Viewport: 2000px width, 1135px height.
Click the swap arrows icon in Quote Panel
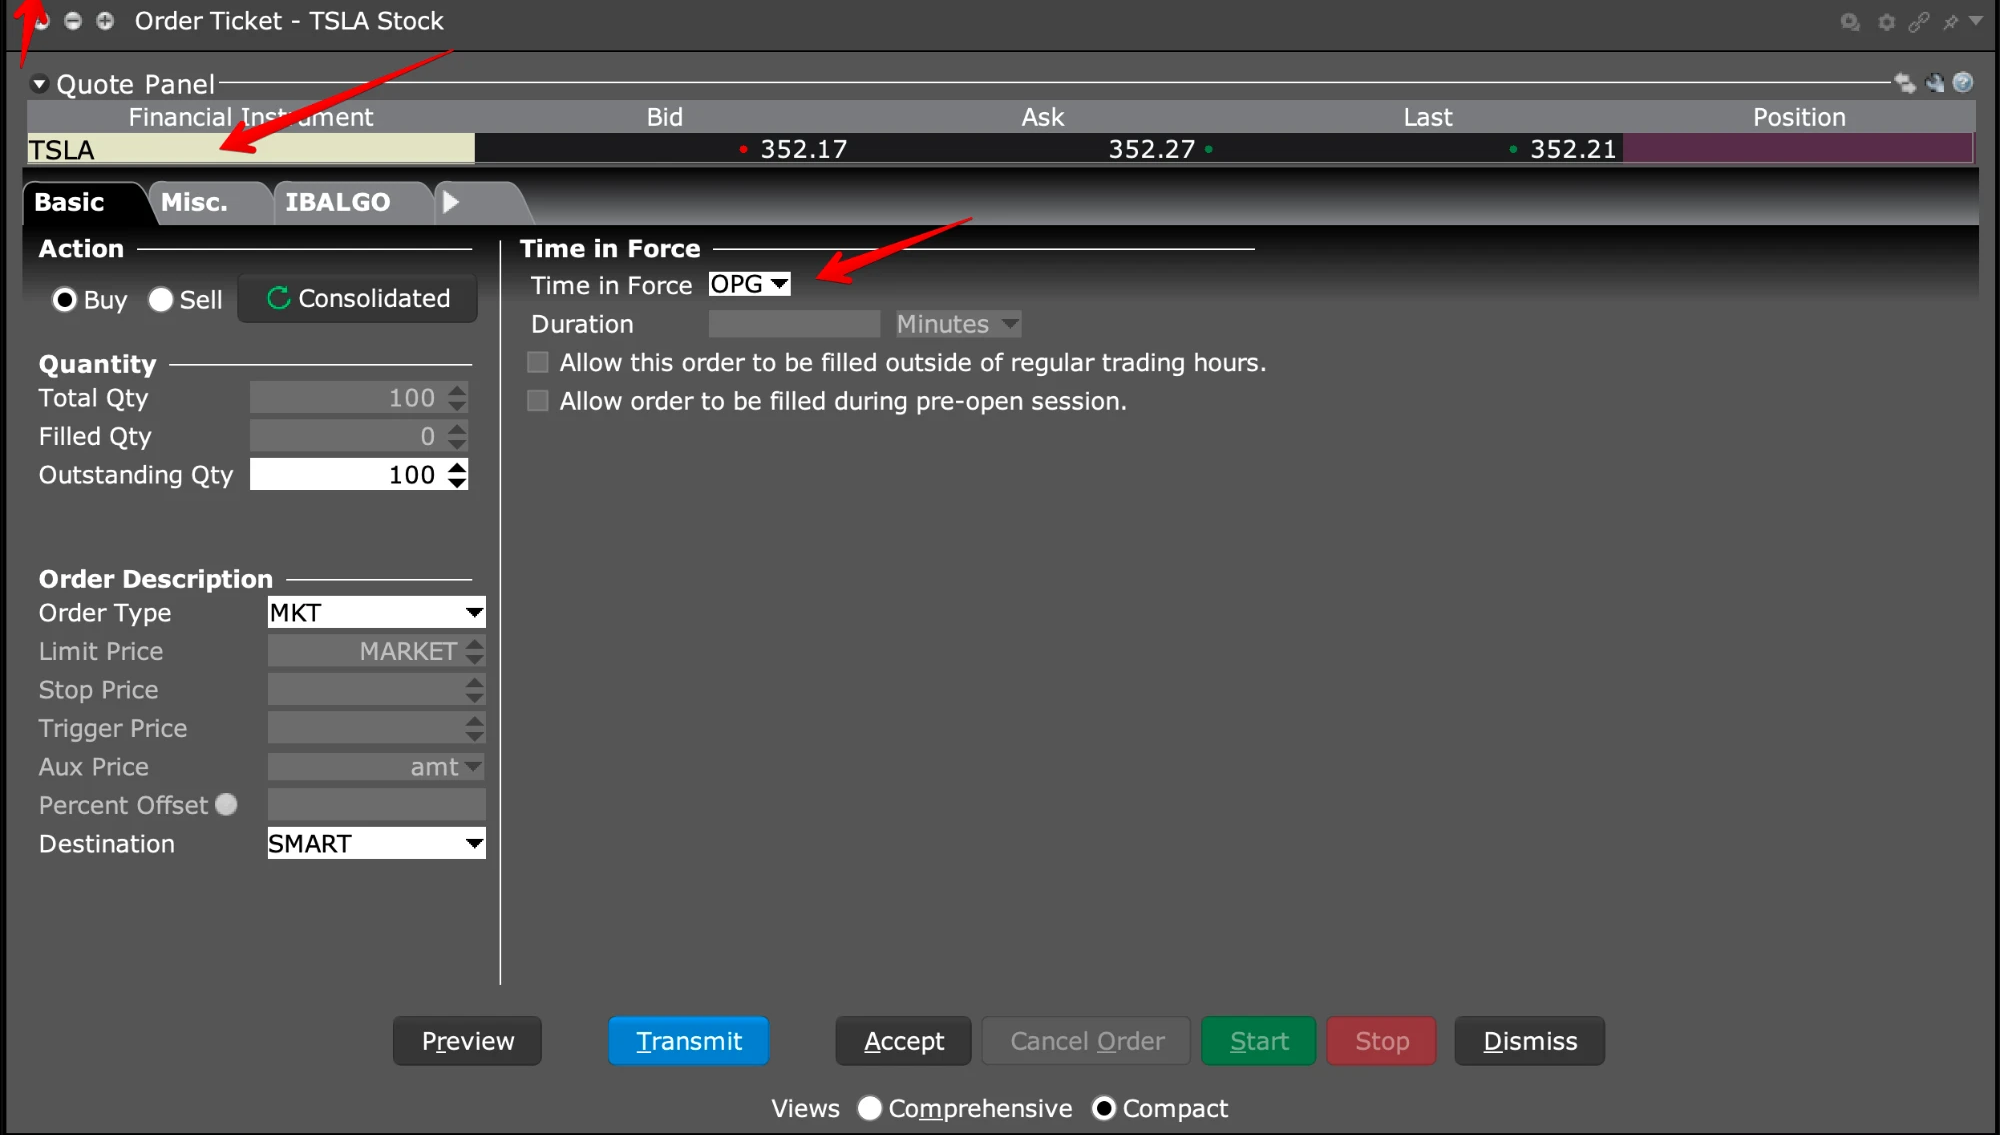click(x=1905, y=83)
